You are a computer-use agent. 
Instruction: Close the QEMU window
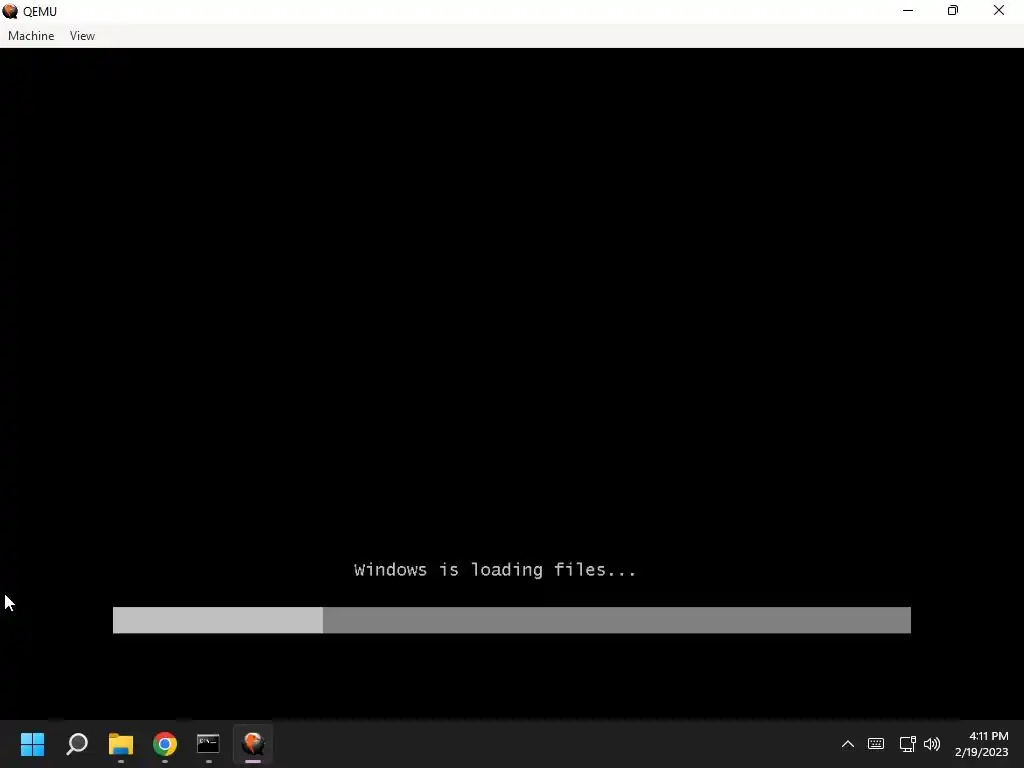click(x=999, y=10)
